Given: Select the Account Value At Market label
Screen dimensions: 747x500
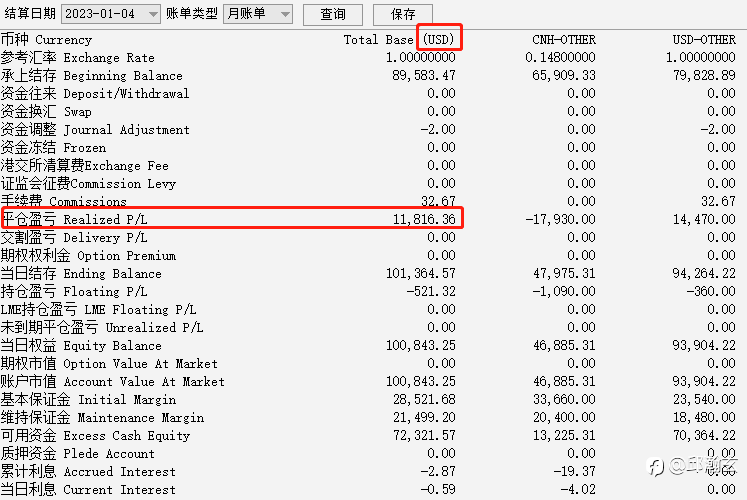Looking at the screenshot, I should [x=112, y=381].
